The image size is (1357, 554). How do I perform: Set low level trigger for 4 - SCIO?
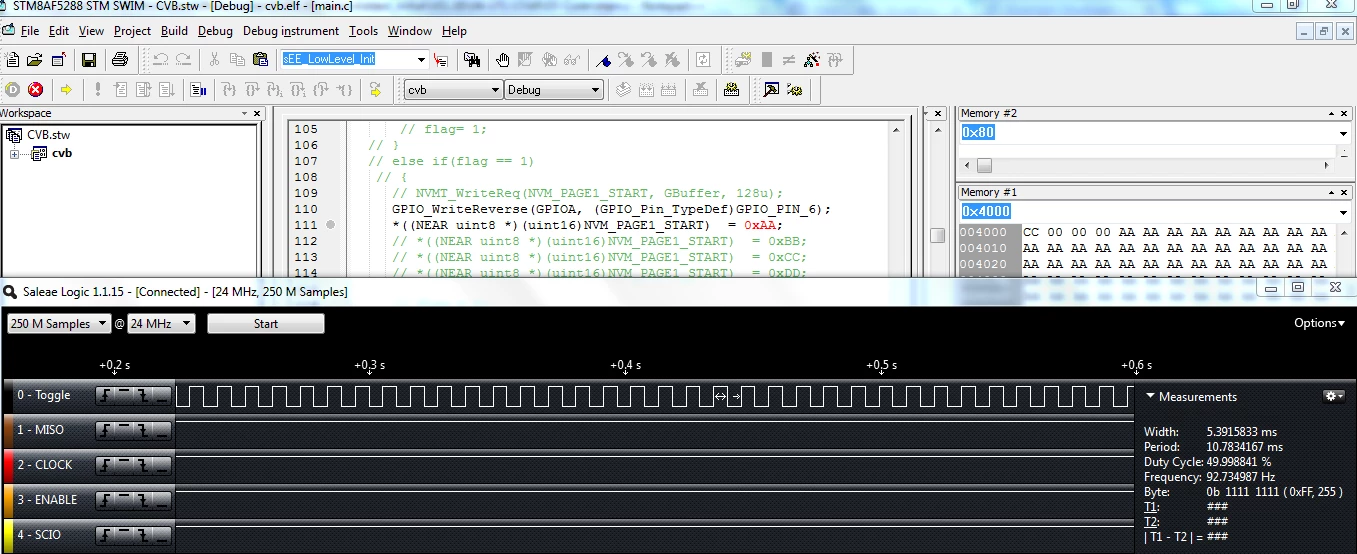(x=163, y=535)
